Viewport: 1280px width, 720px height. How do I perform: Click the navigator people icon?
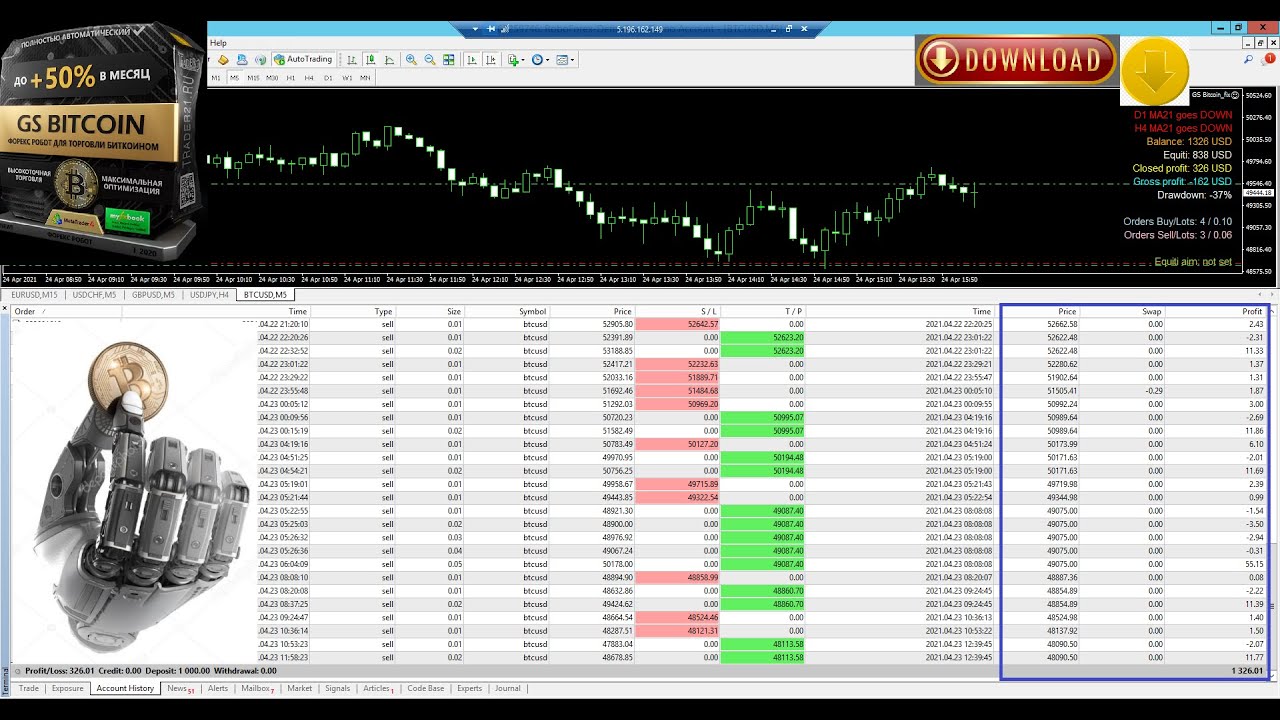(x=242, y=59)
